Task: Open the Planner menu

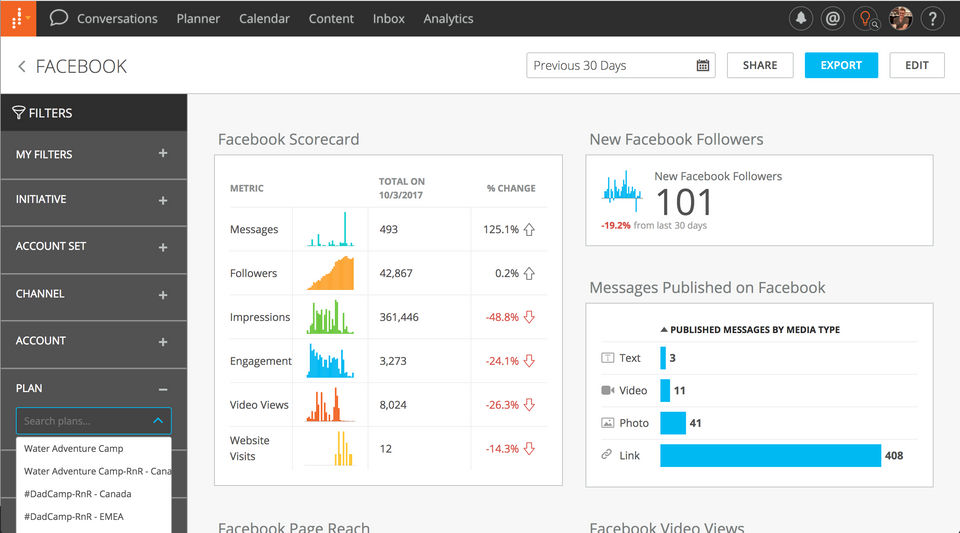Action: (198, 18)
